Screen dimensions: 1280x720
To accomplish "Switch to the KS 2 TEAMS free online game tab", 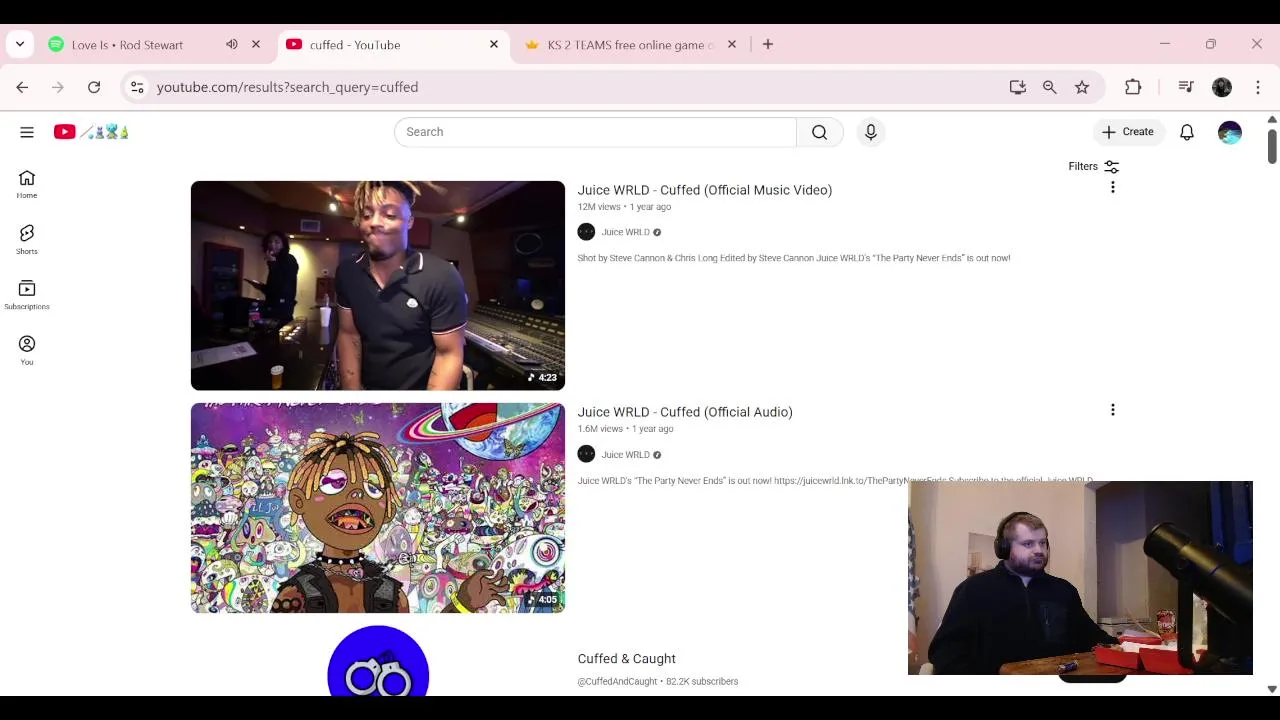I will pyautogui.click(x=631, y=45).
